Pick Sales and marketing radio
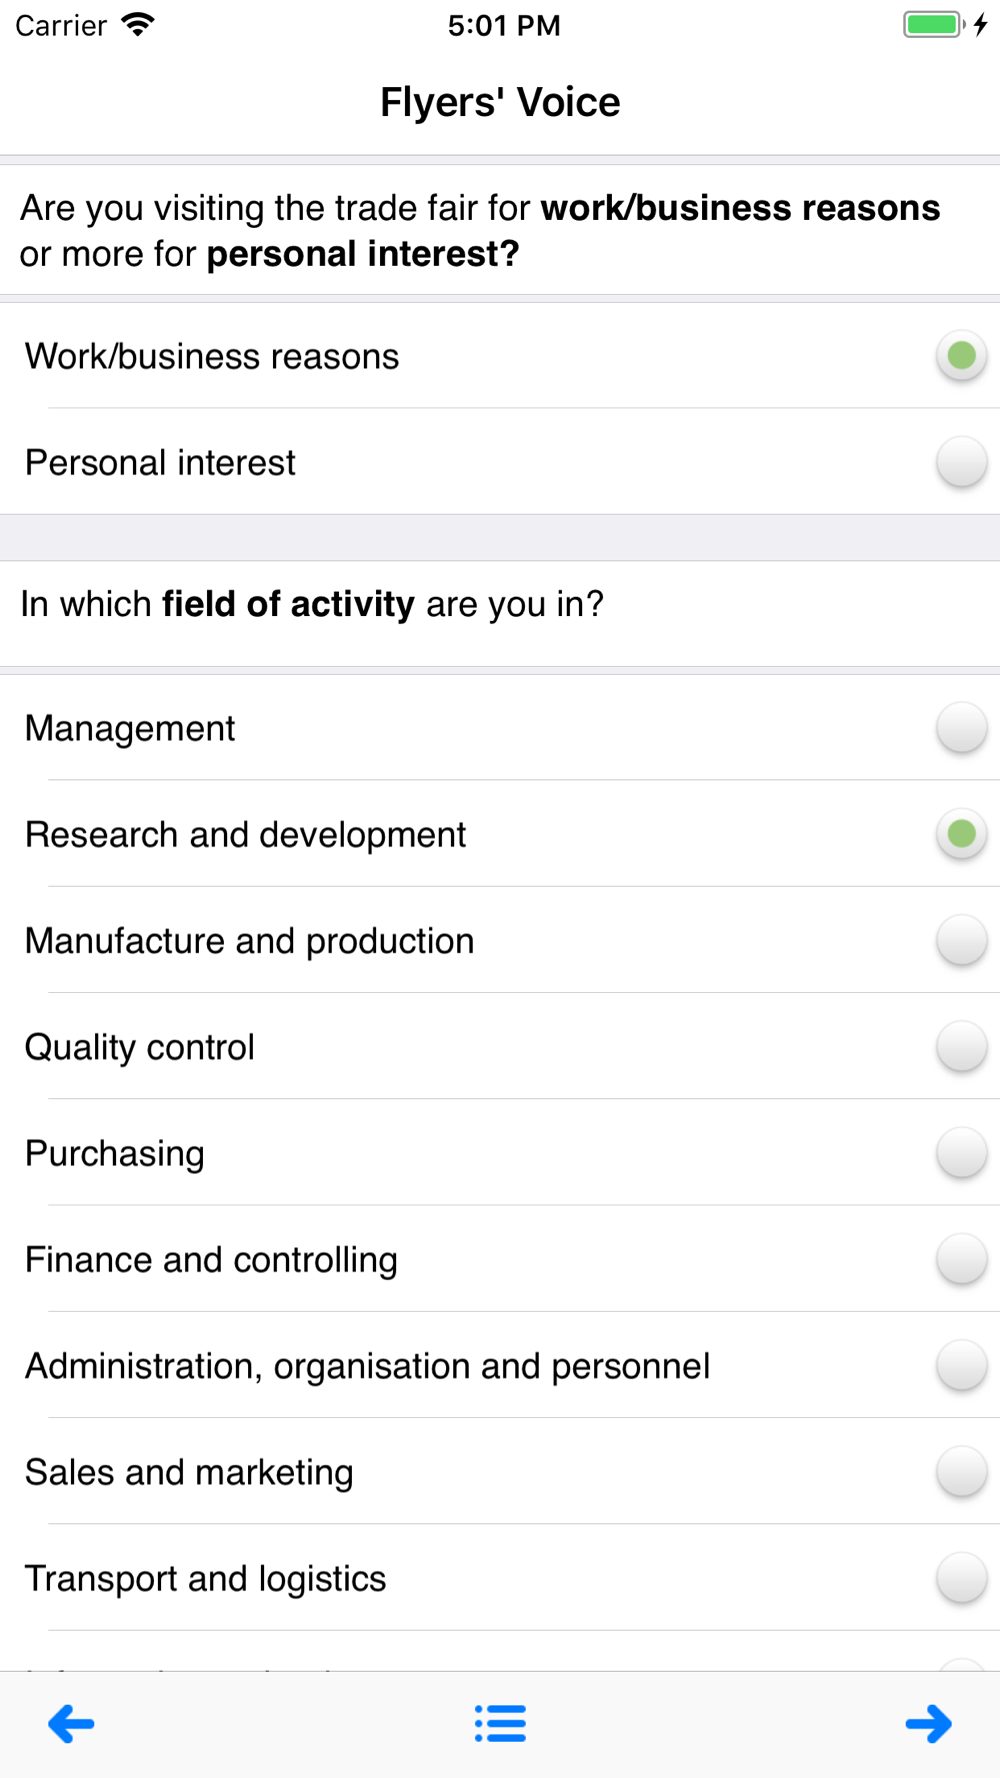Image resolution: width=1000 pixels, height=1778 pixels. pos(961,1472)
